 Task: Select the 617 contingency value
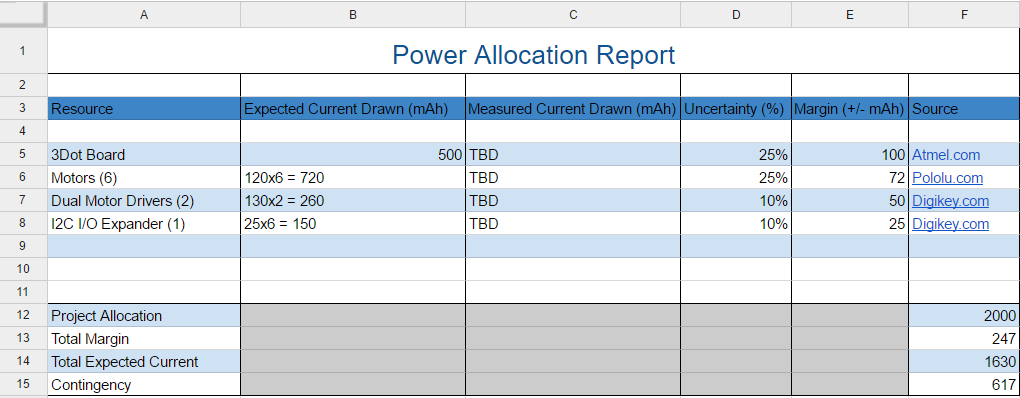click(x=964, y=384)
